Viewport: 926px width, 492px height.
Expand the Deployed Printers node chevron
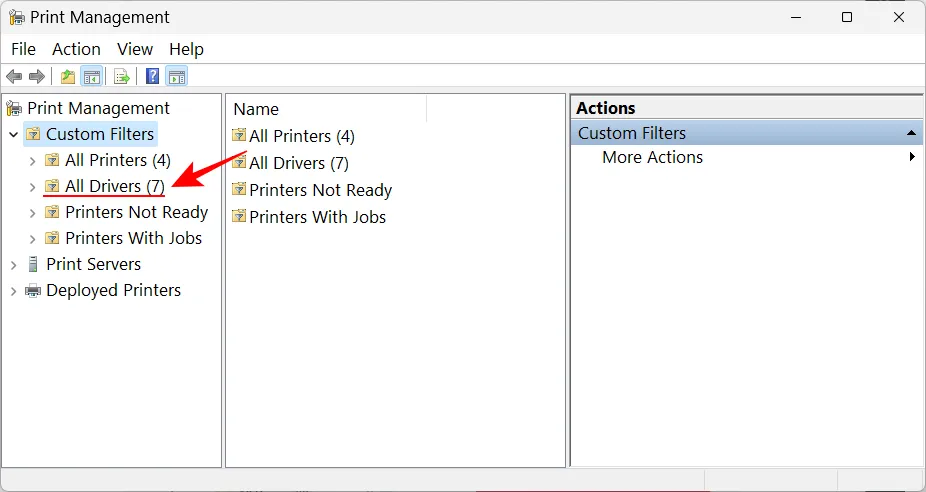13,291
